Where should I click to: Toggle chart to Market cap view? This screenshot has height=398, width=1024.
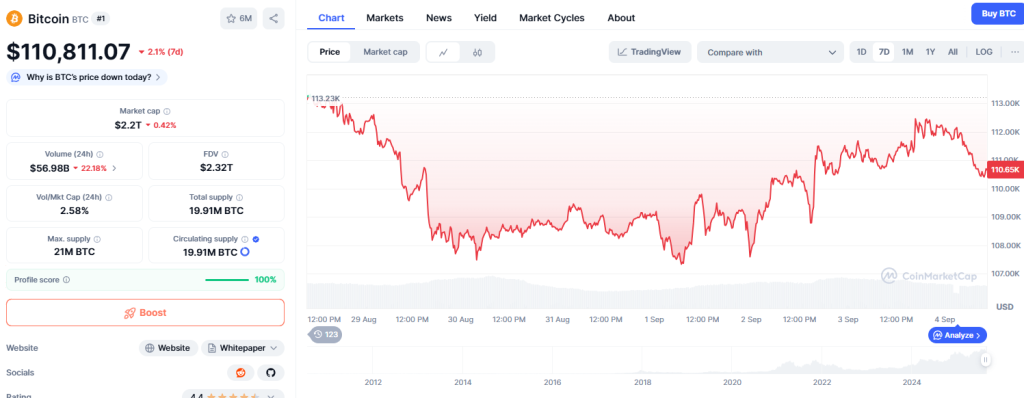385,52
